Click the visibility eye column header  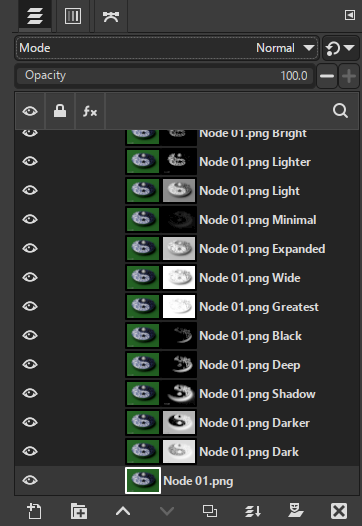coord(30,111)
